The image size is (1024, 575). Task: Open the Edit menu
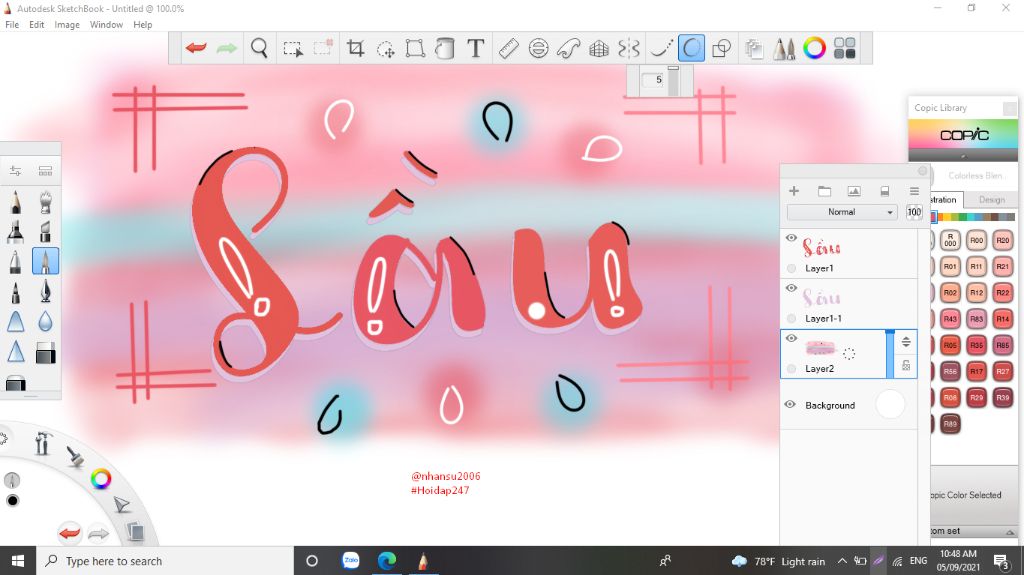pos(37,25)
